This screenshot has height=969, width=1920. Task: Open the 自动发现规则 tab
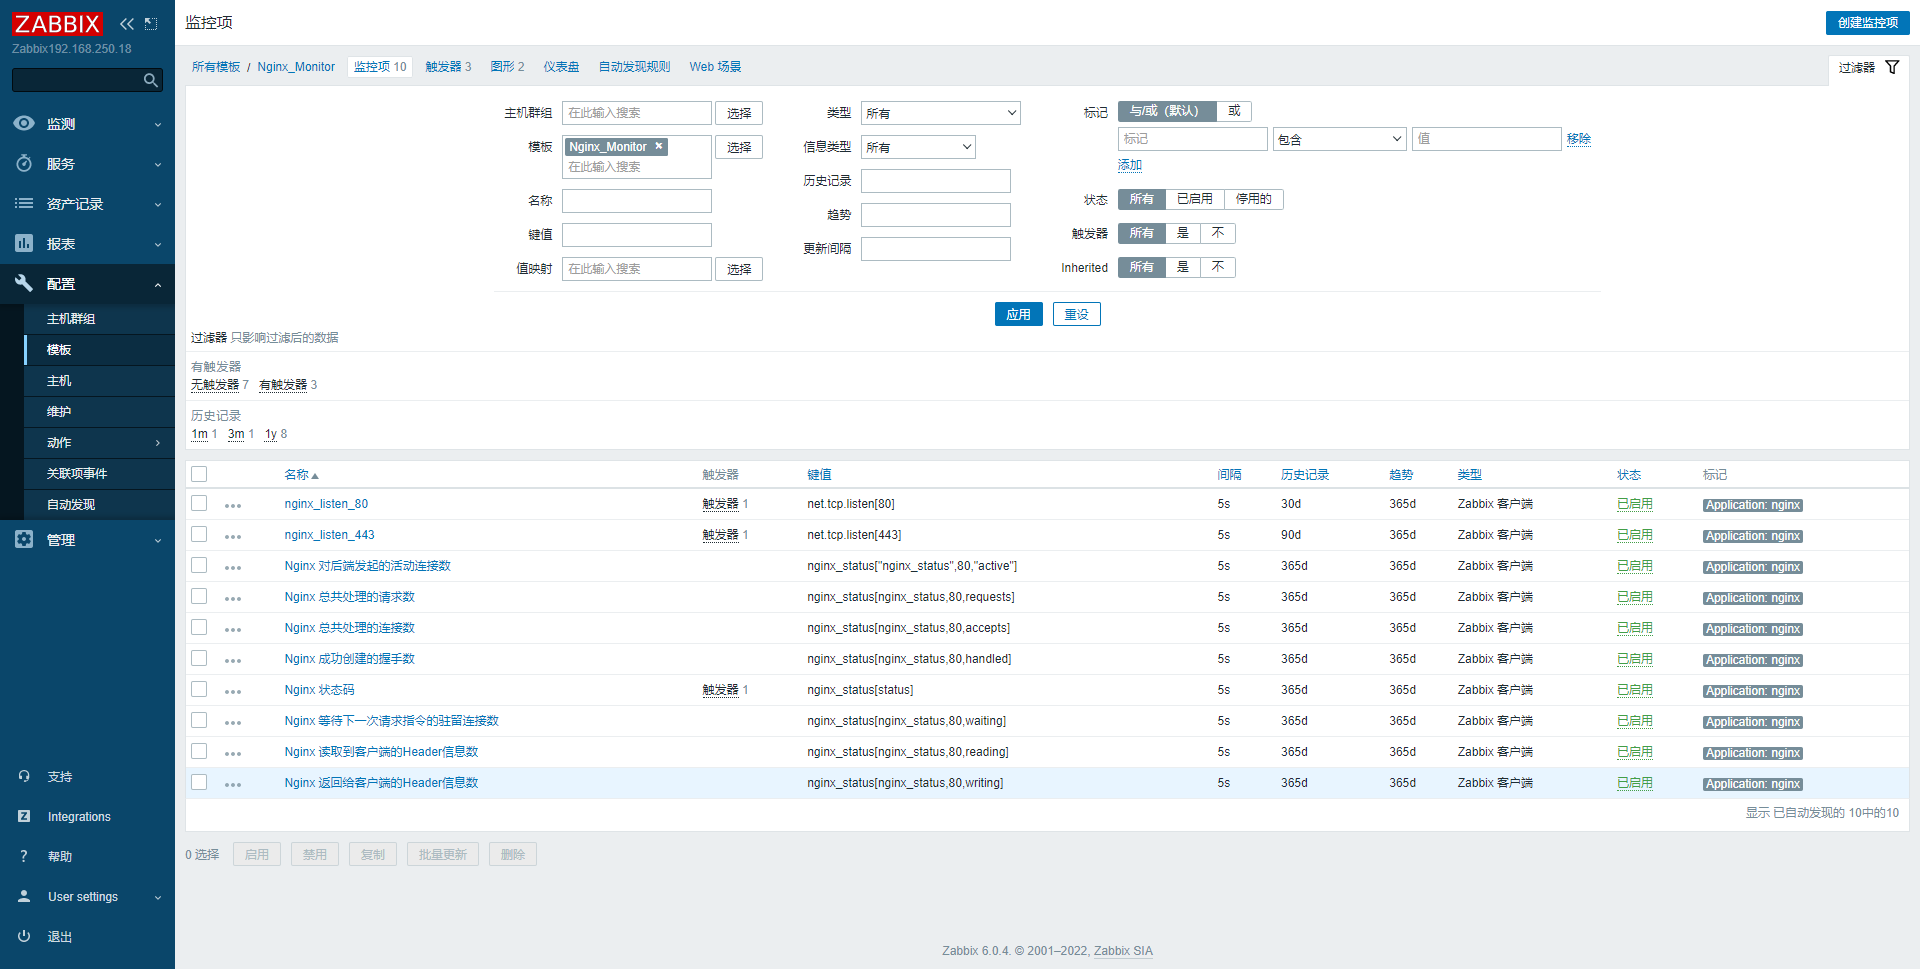[634, 67]
